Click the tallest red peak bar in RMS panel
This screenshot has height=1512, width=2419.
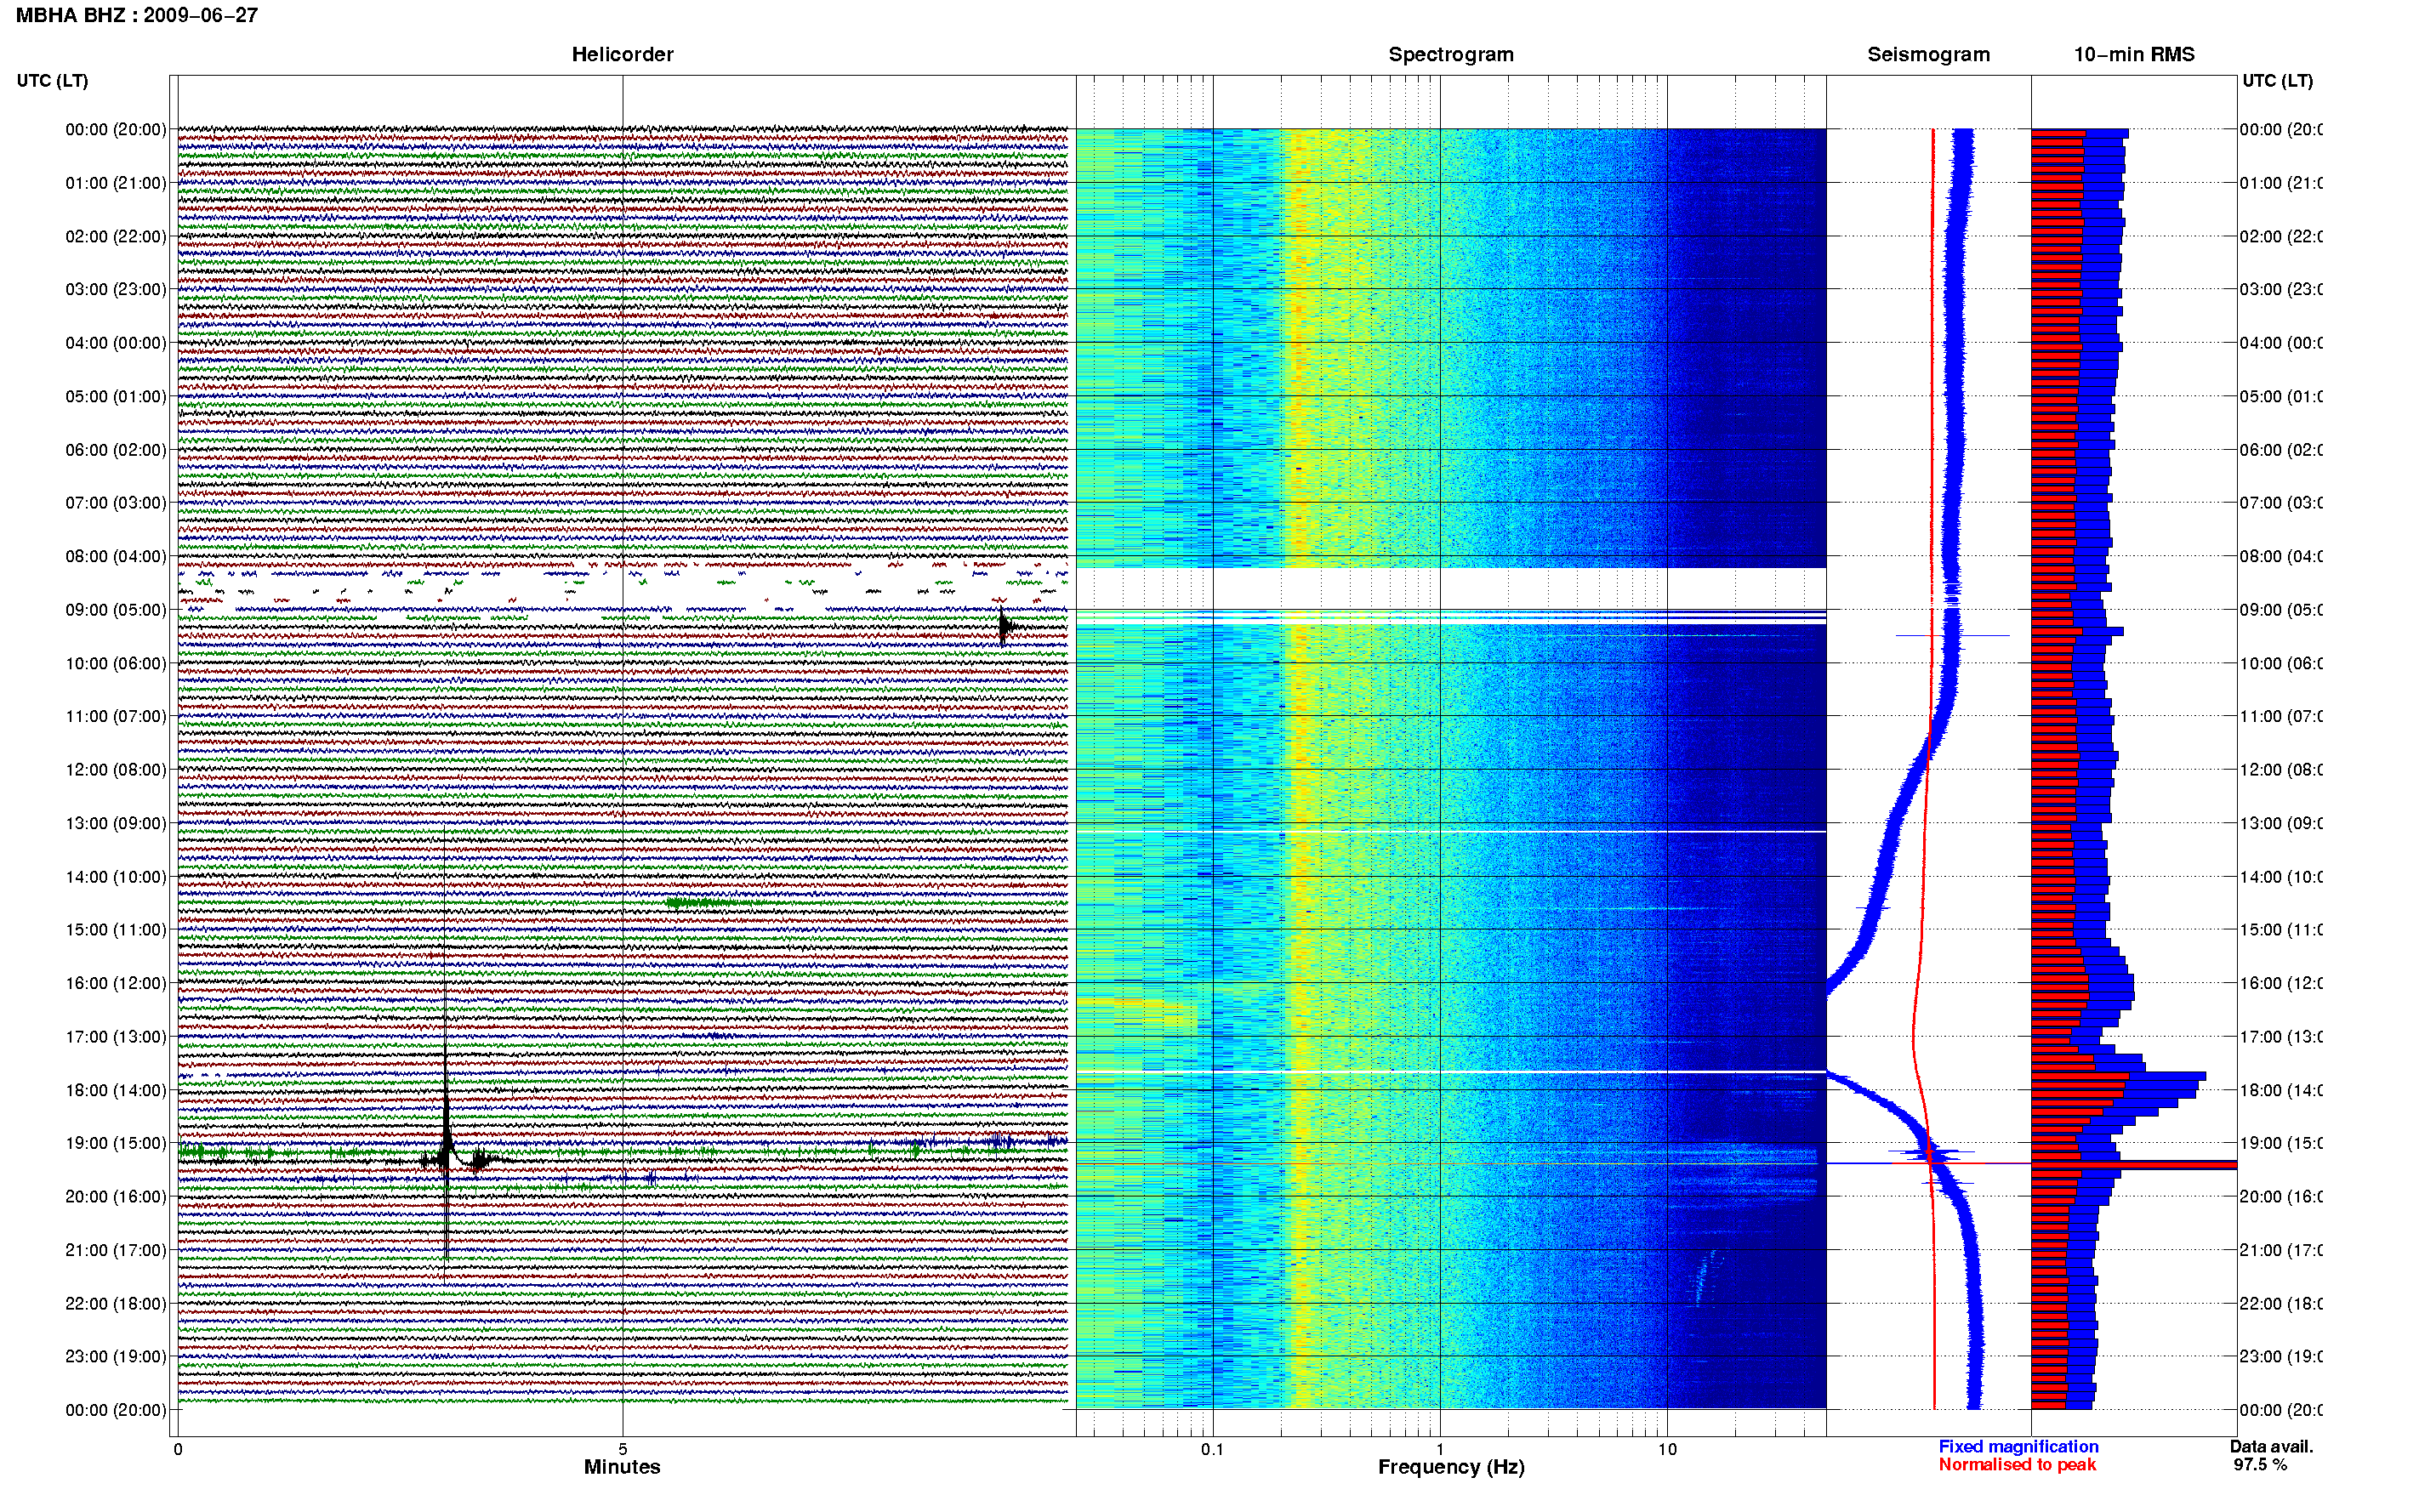click(x=2134, y=1166)
